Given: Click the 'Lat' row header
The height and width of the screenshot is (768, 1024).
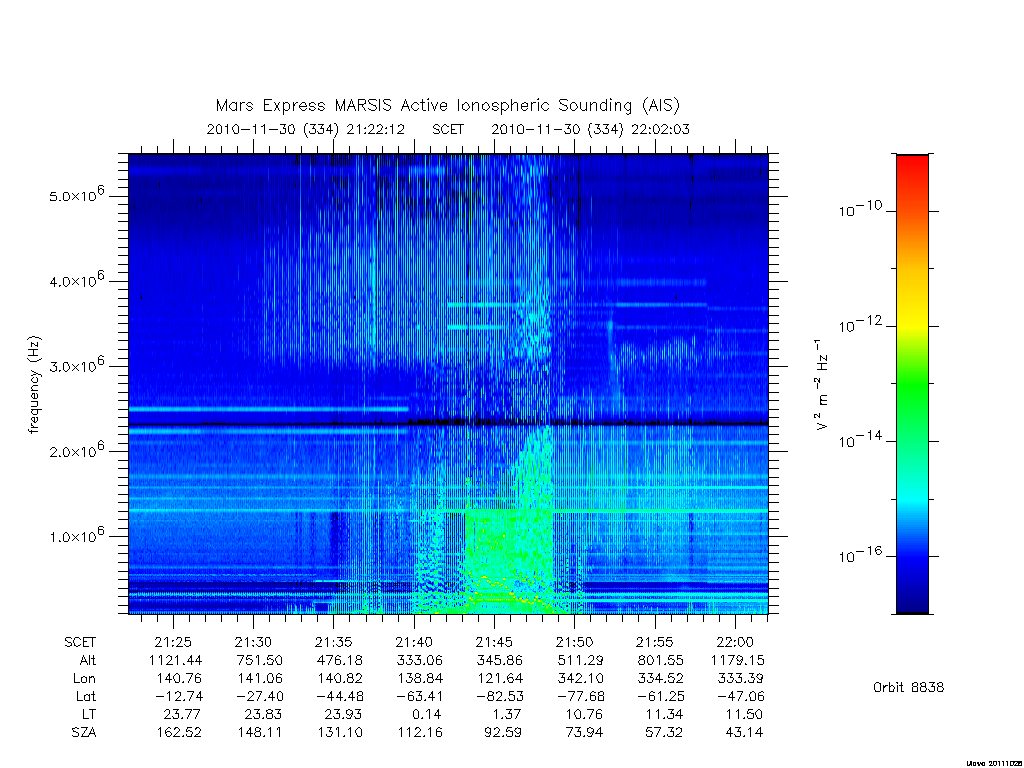Looking at the screenshot, I should click(86, 696).
